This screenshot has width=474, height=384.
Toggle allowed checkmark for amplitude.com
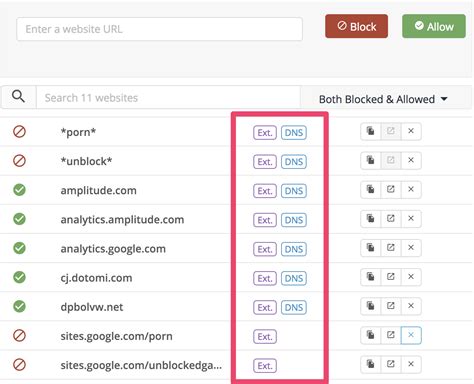coord(19,190)
